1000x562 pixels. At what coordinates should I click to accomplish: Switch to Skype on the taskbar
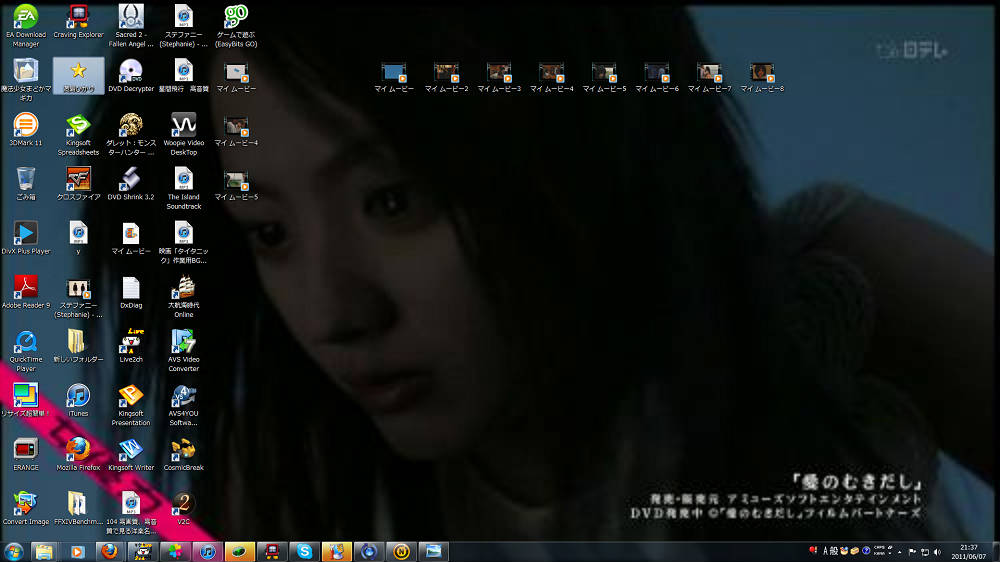[x=304, y=552]
